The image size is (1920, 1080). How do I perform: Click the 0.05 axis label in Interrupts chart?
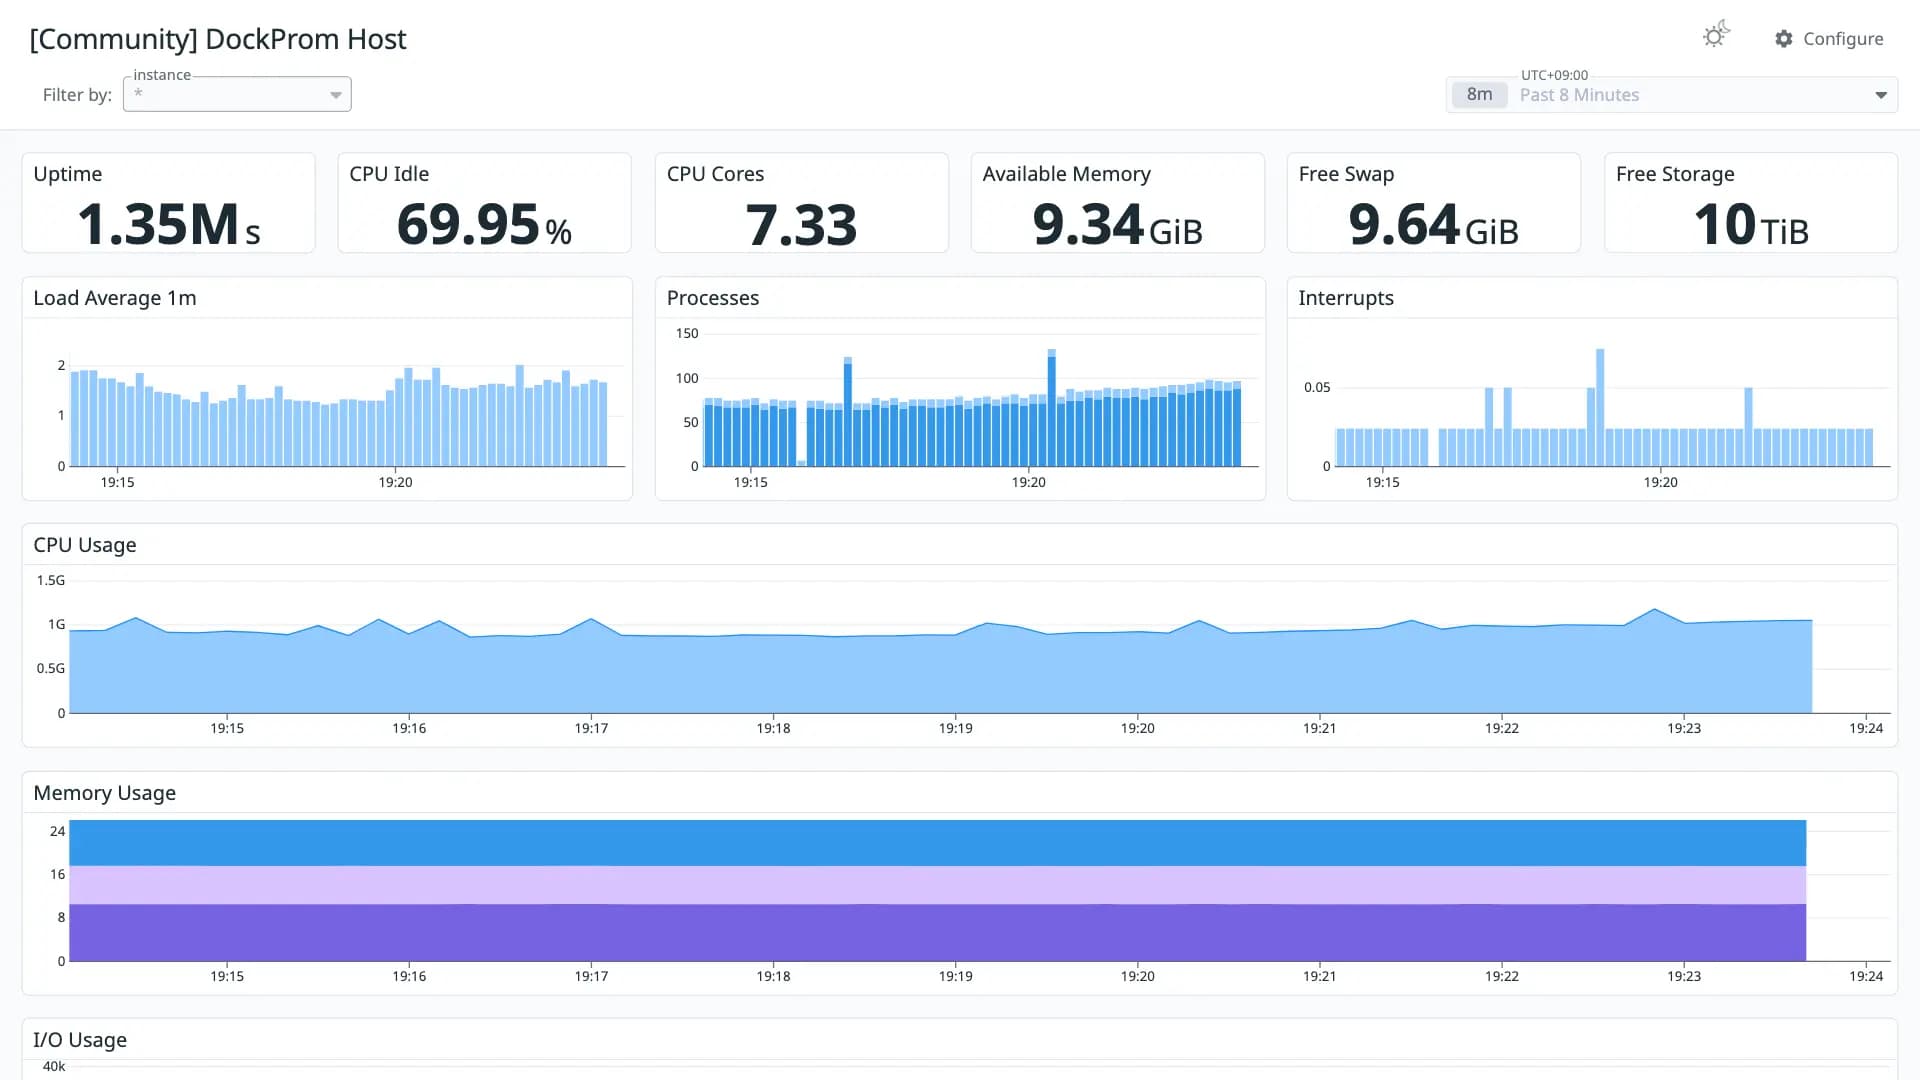1317,387
